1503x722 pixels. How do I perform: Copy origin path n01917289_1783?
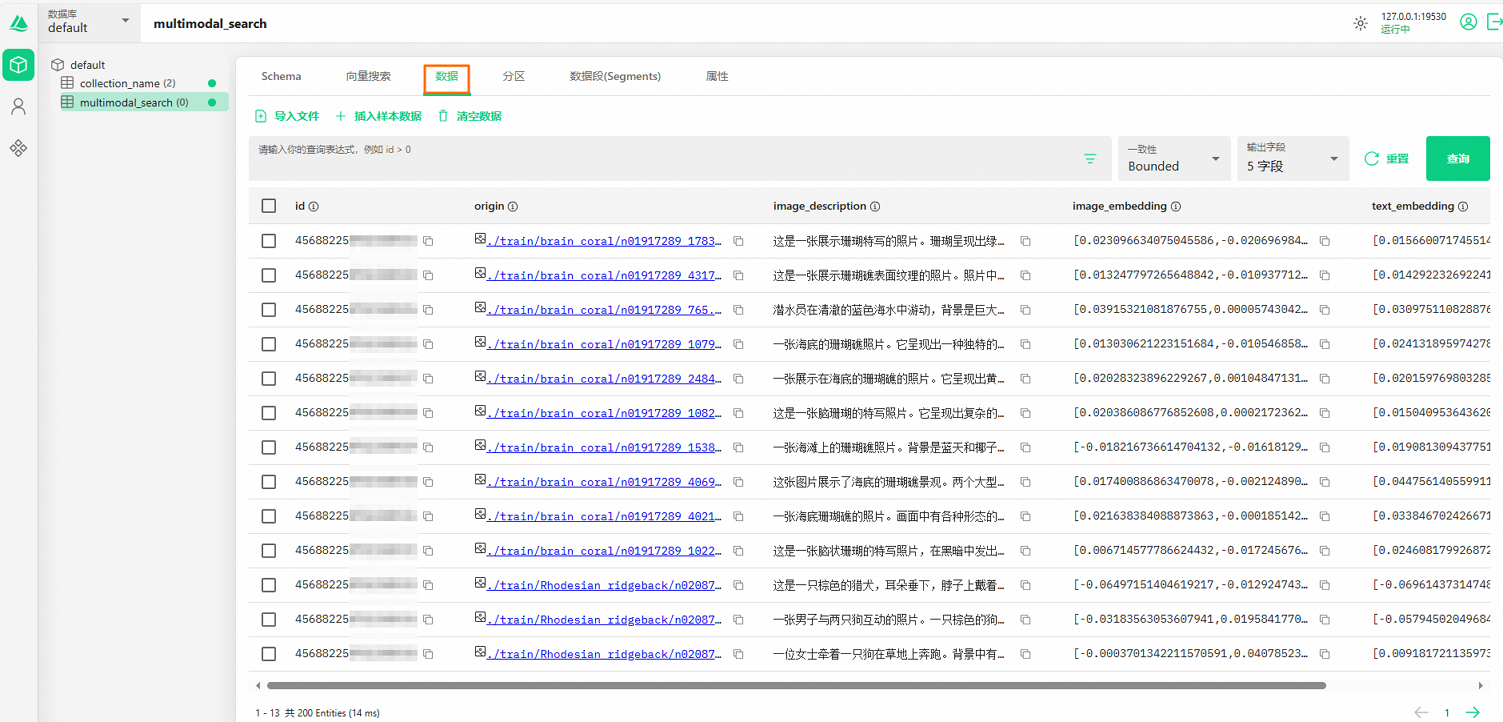pyautogui.click(x=739, y=241)
